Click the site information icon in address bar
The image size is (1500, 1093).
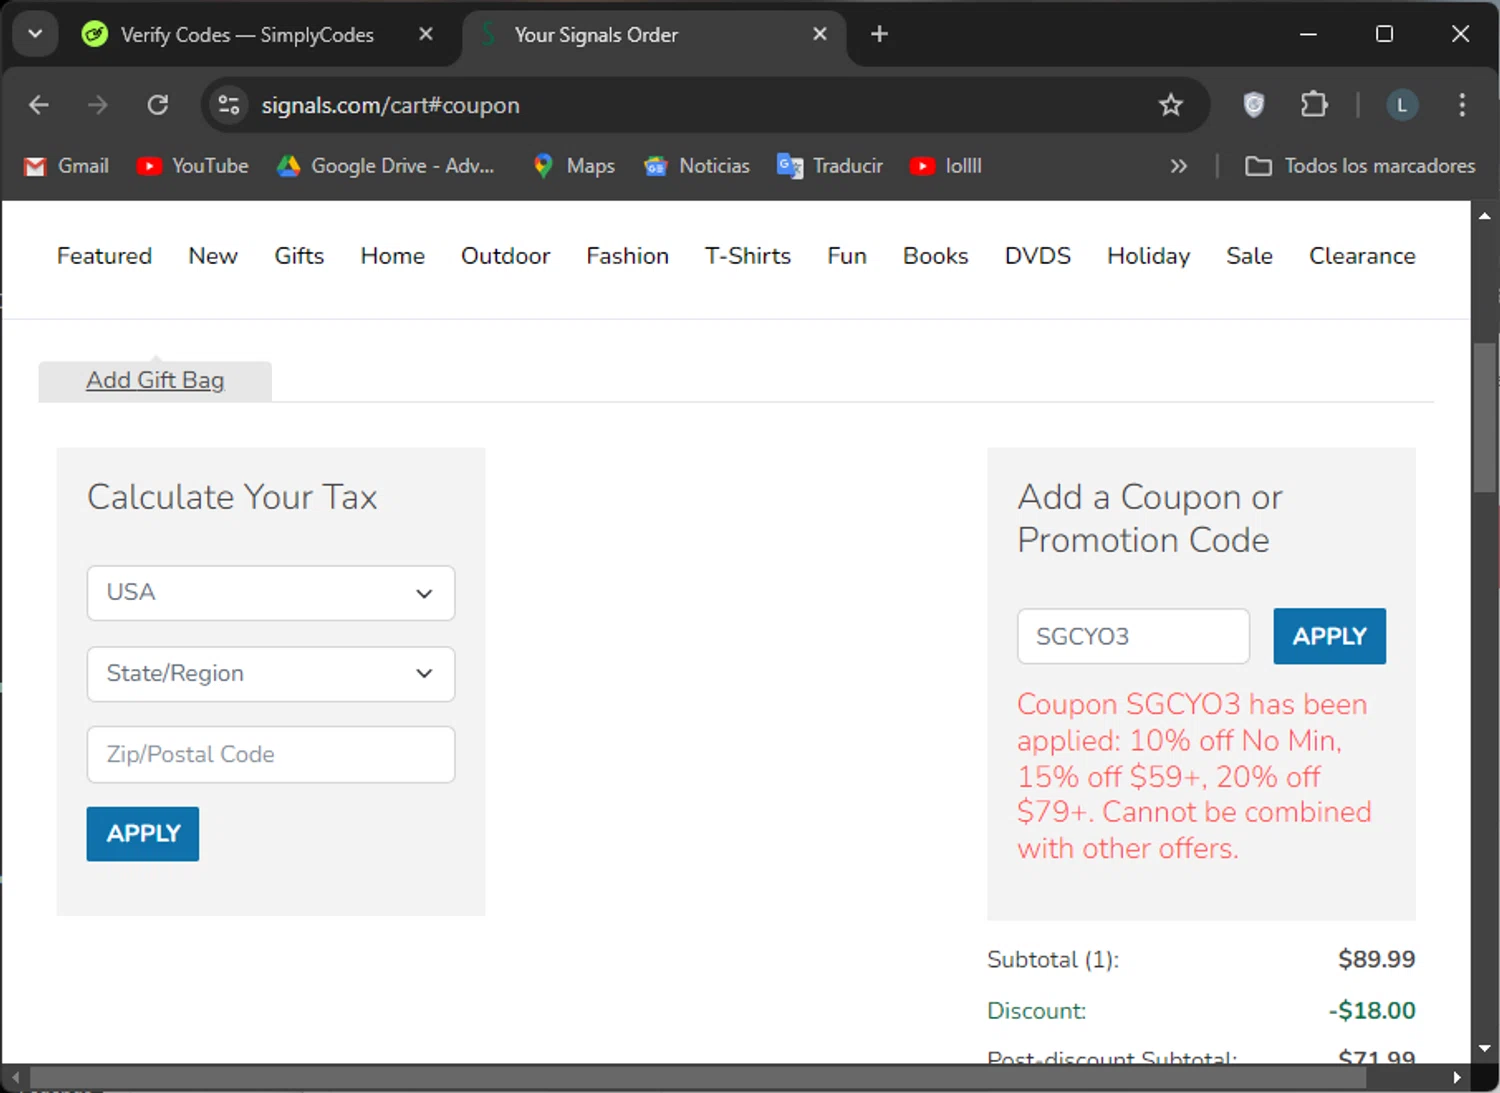(229, 105)
